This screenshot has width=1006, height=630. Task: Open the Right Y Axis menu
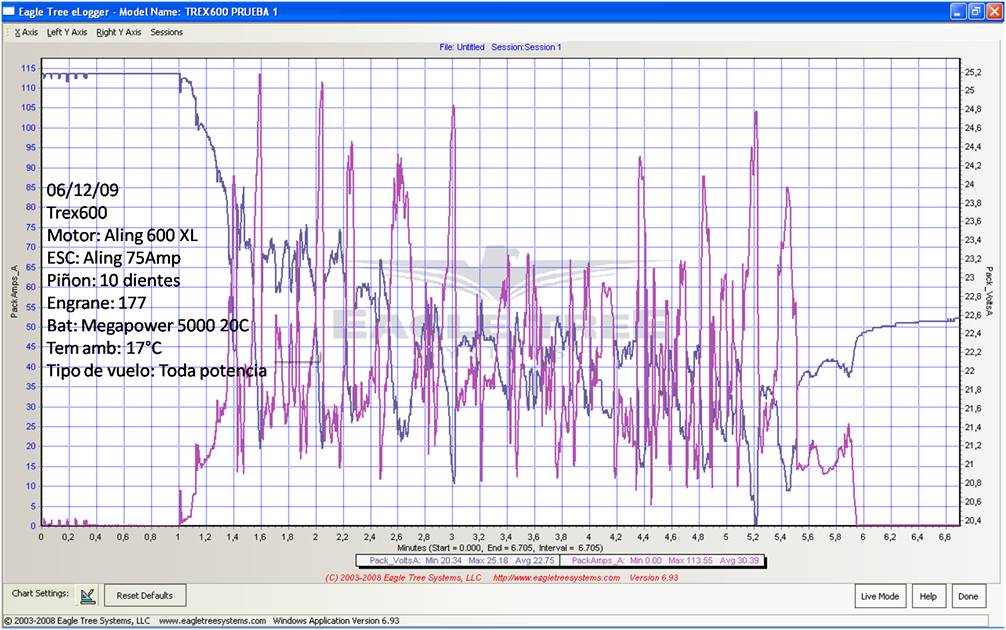[119, 32]
